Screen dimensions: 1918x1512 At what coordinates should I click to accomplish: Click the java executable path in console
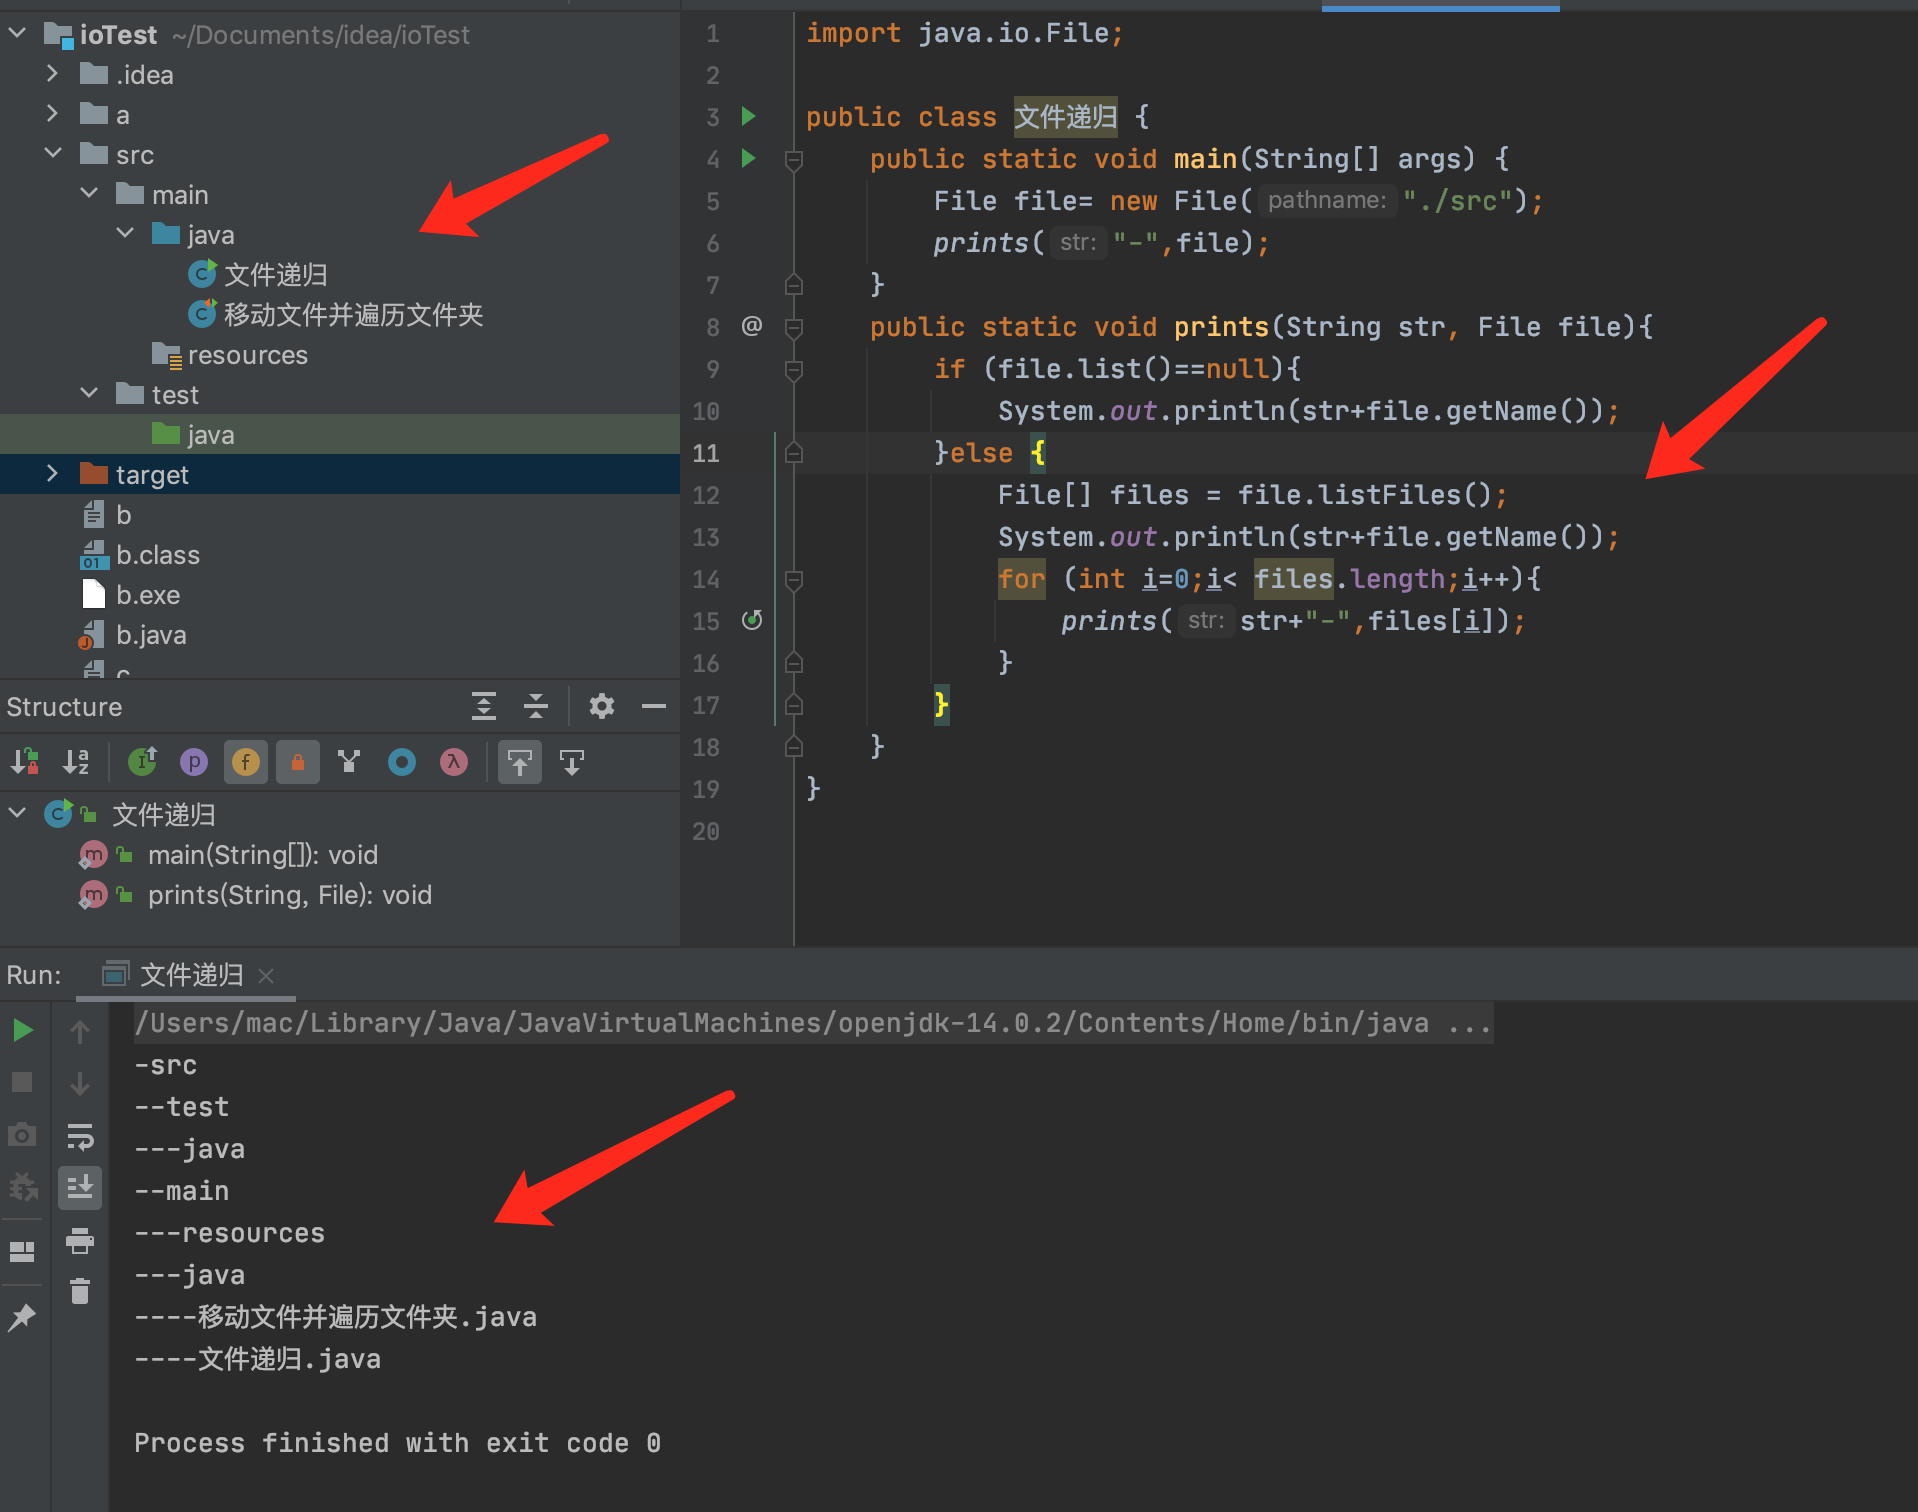click(x=813, y=1023)
